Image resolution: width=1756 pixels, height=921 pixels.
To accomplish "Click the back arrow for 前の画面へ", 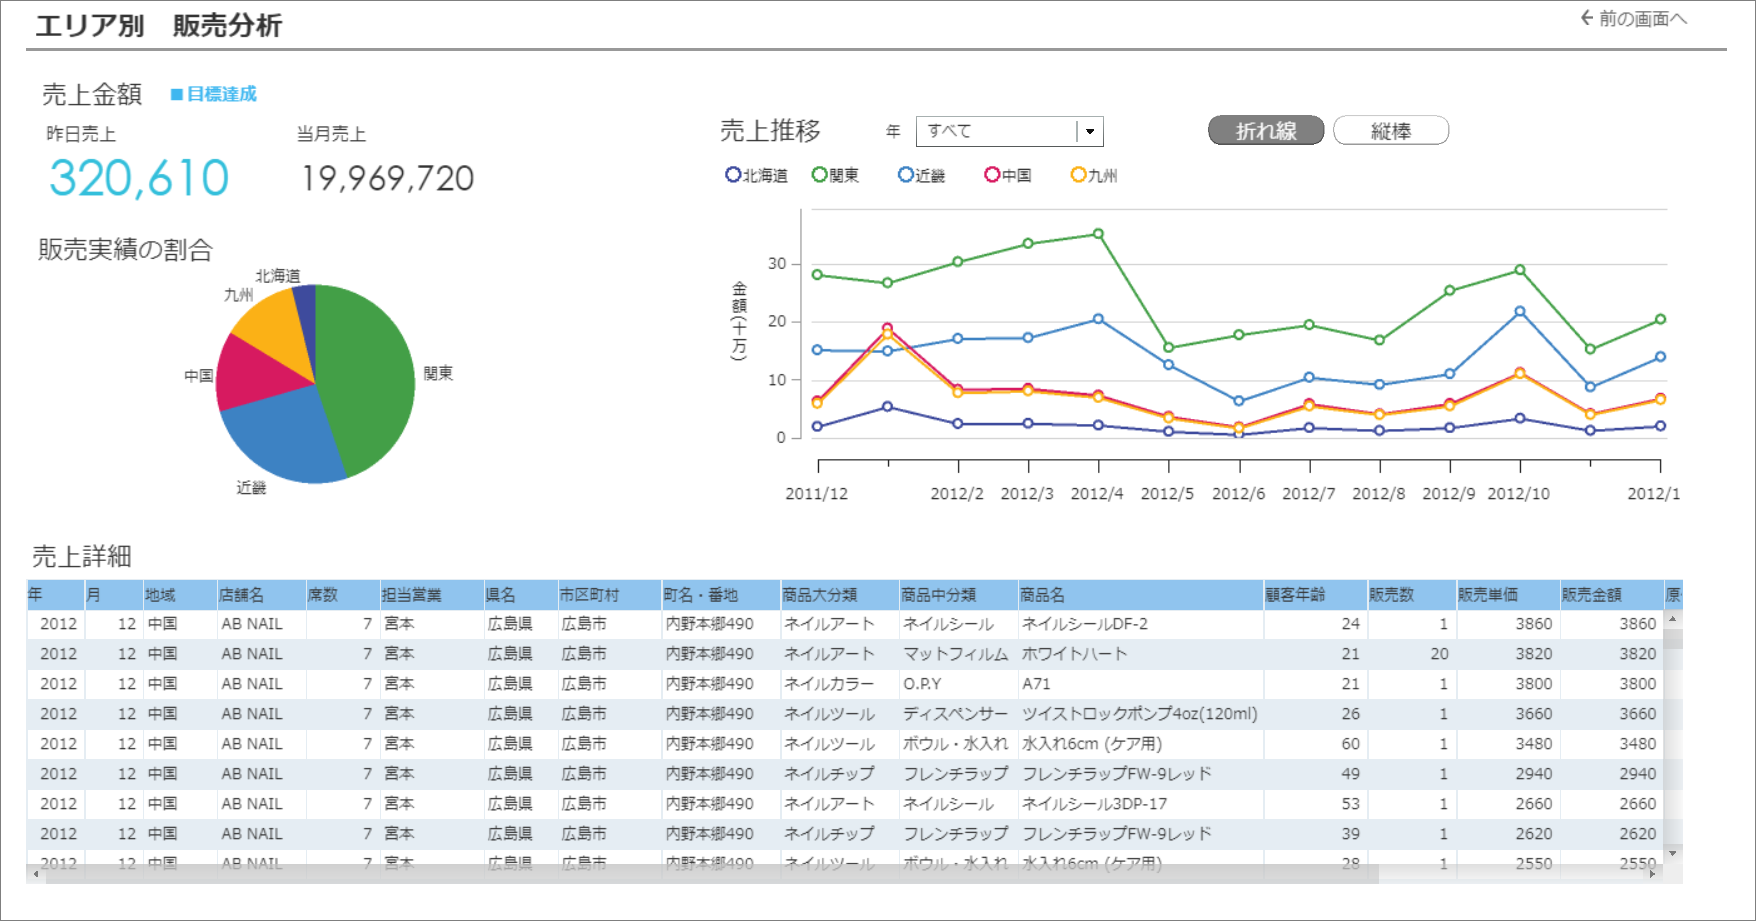I will tap(1587, 18).
